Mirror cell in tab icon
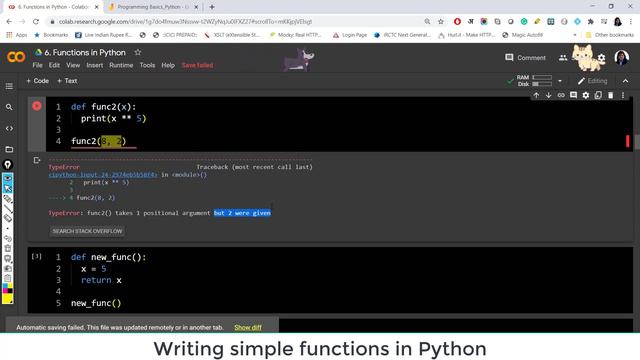This screenshot has width=640, height=360. click(598, 95)
